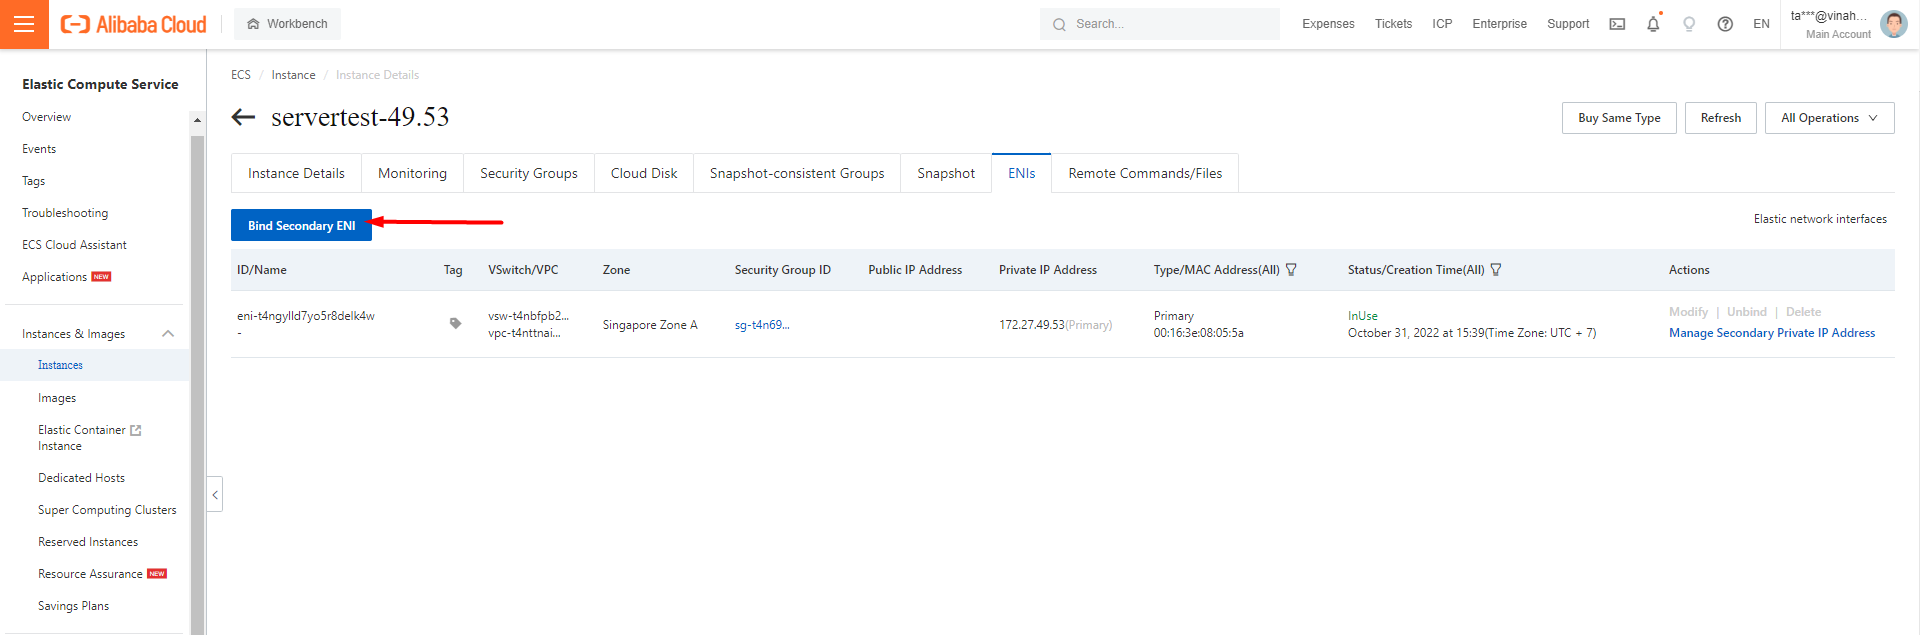Collapse the left sidebar panel

pyautogui.click(x=215, y=495)
